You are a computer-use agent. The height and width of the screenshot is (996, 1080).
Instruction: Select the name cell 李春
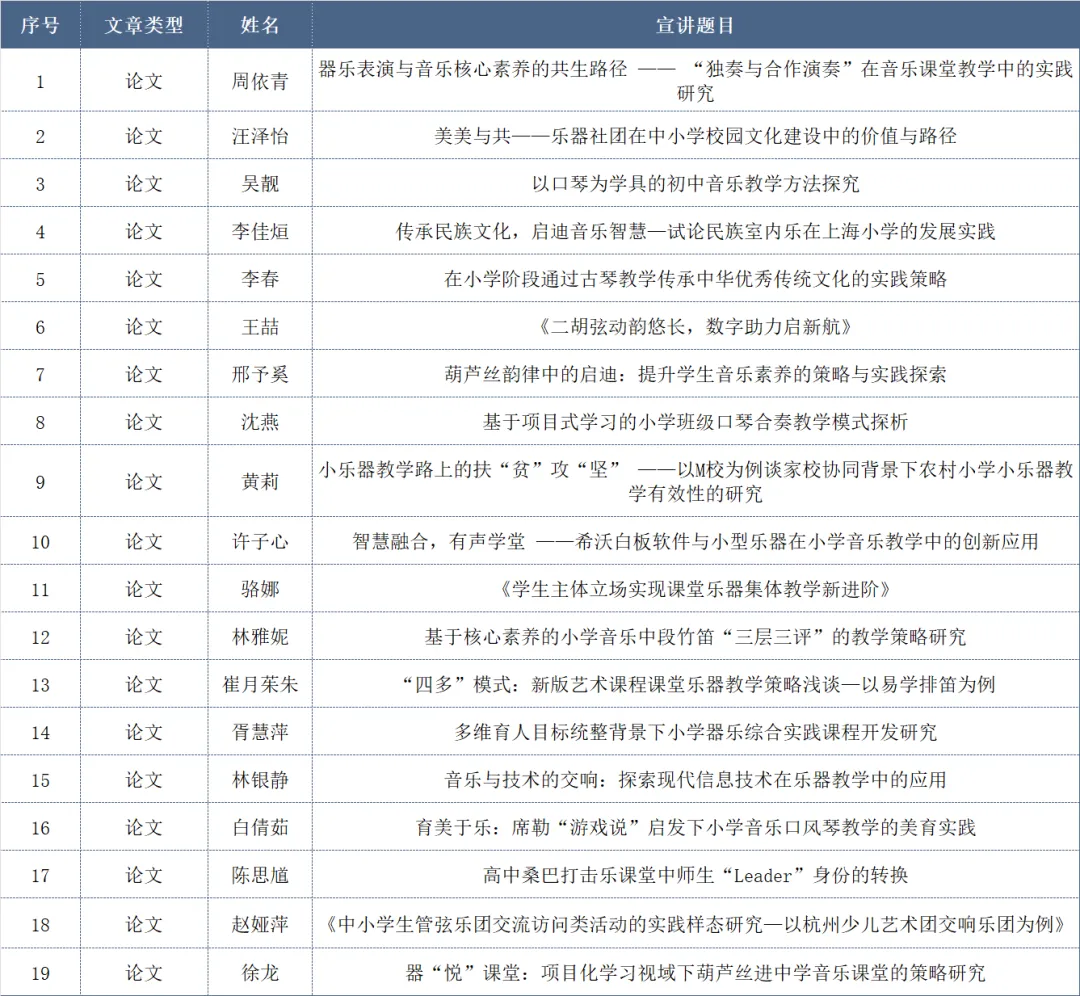pyautogui.click(x=260, y=279)
